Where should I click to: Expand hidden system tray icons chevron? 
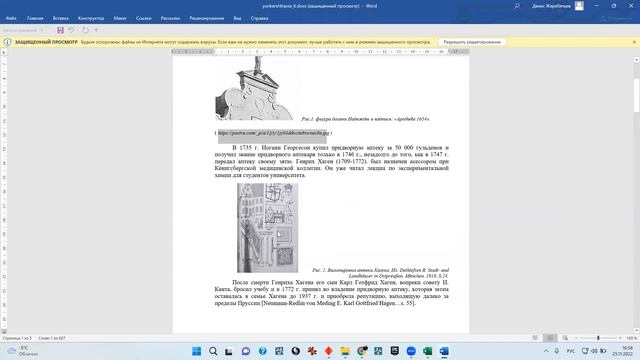point(546,351)
